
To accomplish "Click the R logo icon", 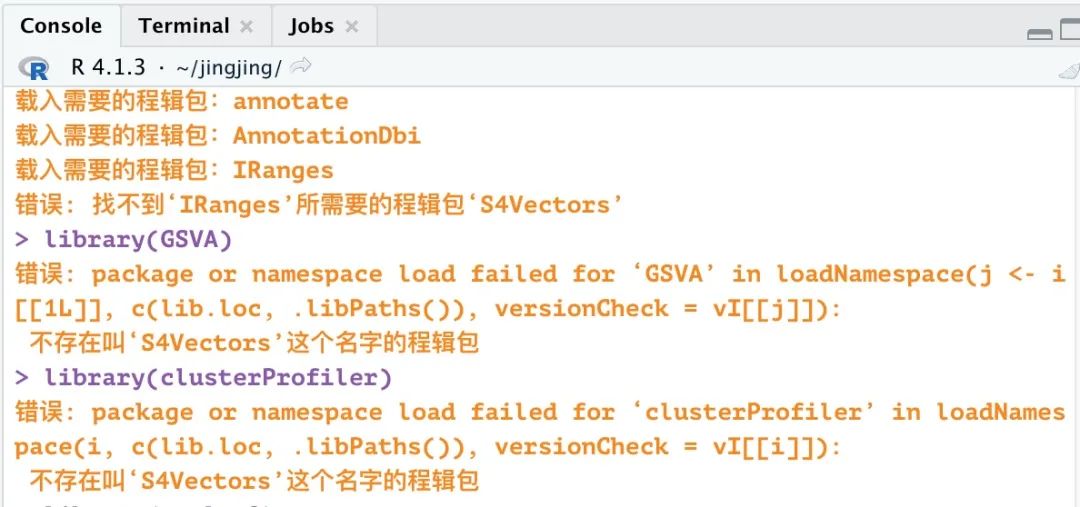I will 34,68.
